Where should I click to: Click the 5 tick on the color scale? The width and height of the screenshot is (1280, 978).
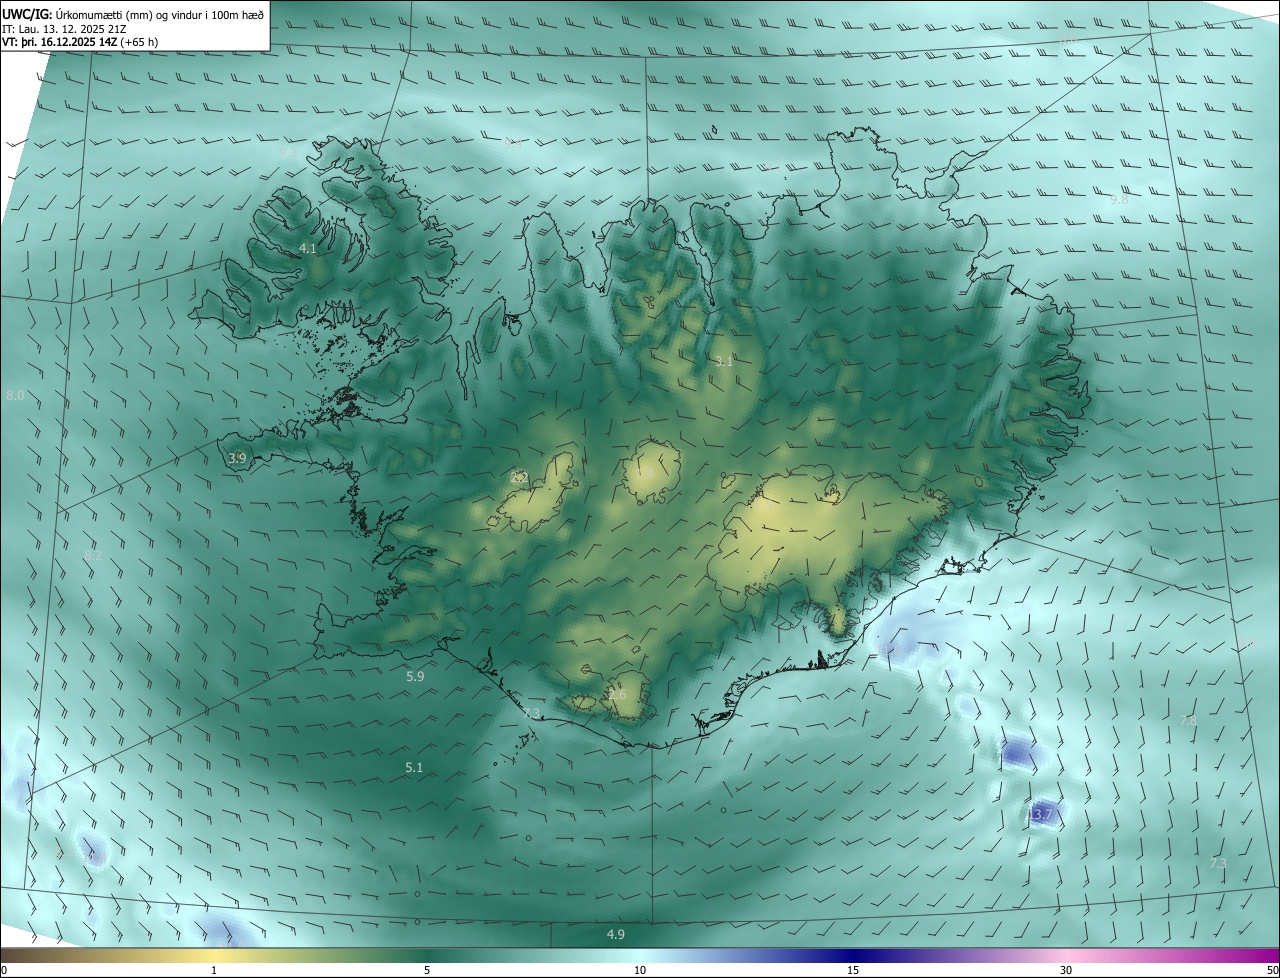pyautogui.click(x=427, y=970)
